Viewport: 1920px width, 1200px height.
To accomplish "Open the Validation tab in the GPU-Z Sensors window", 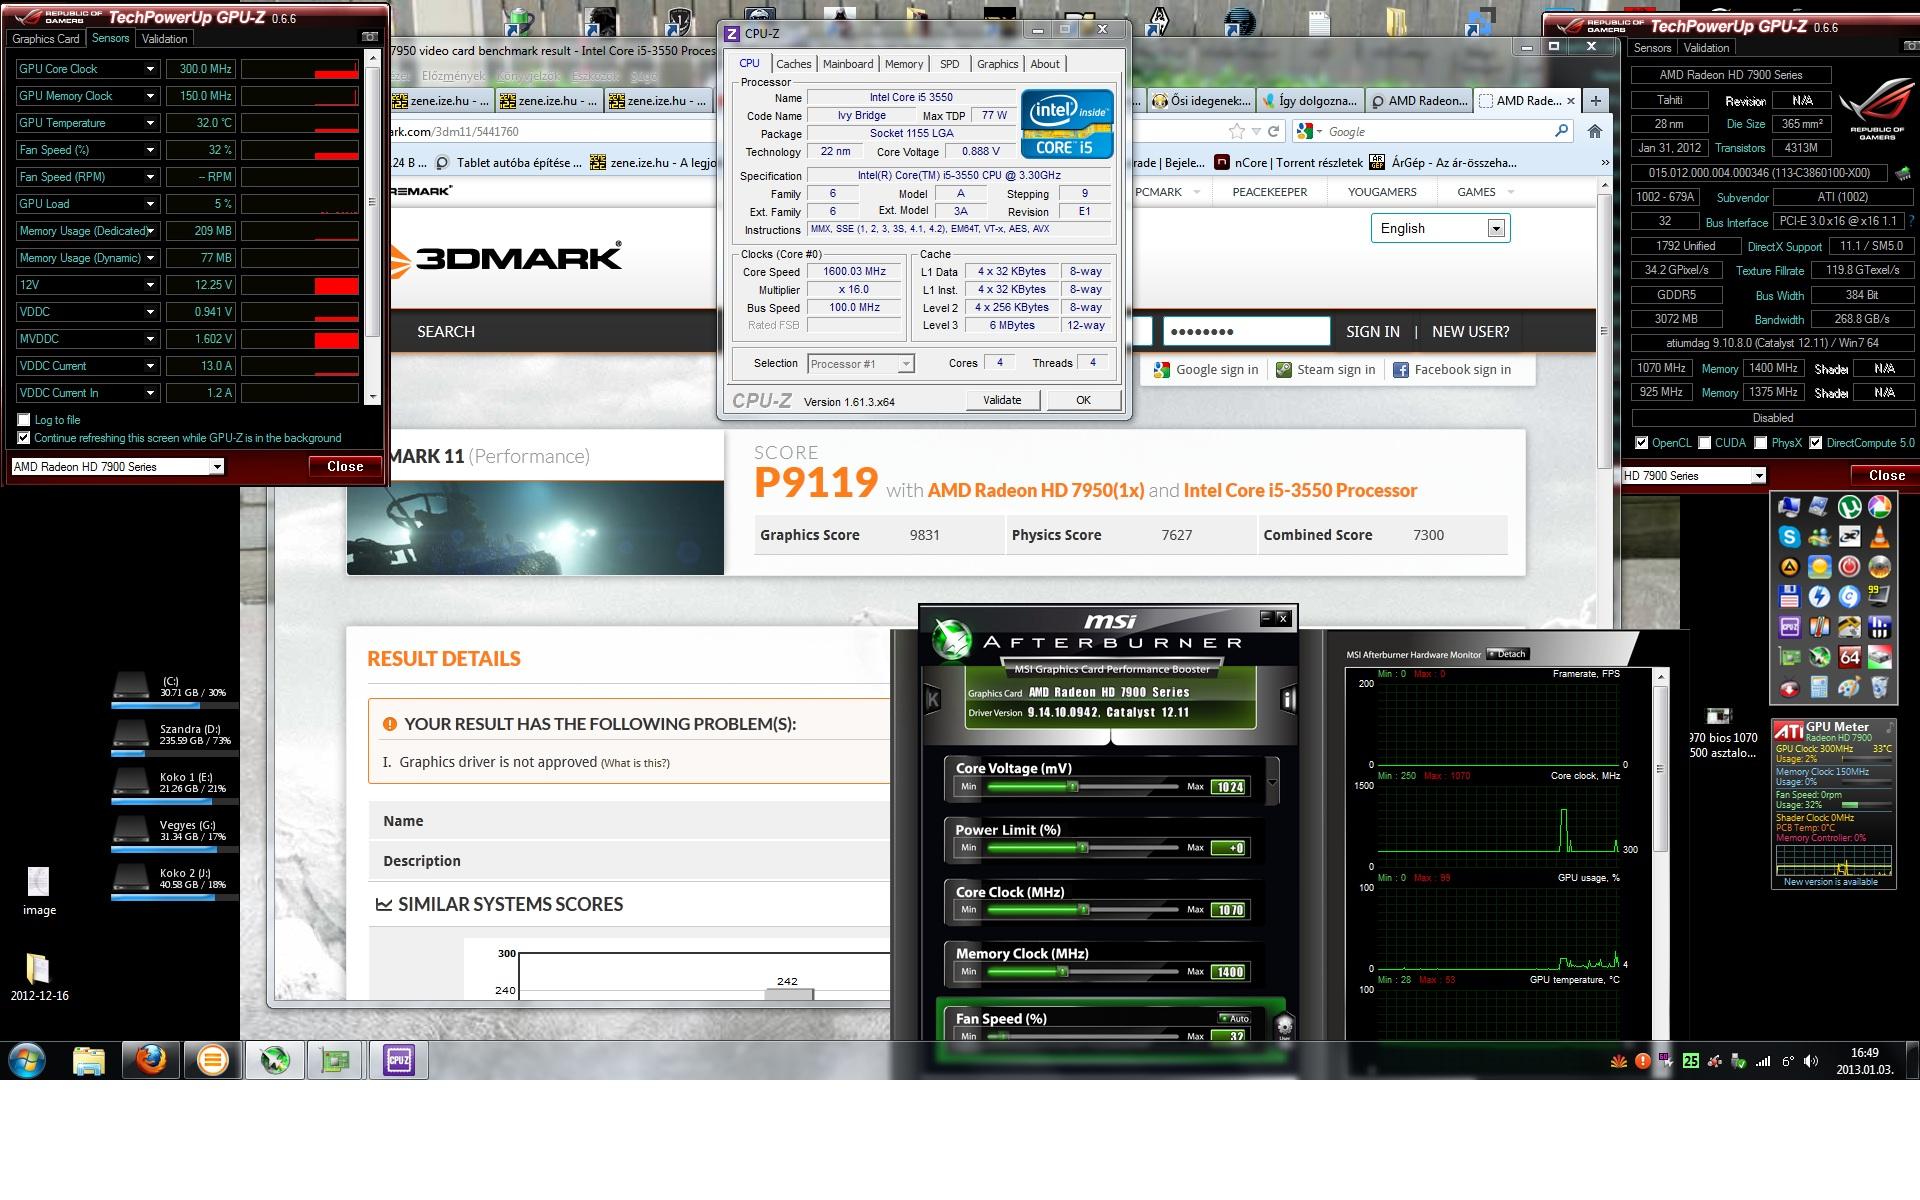I will (x=164, y=39).
